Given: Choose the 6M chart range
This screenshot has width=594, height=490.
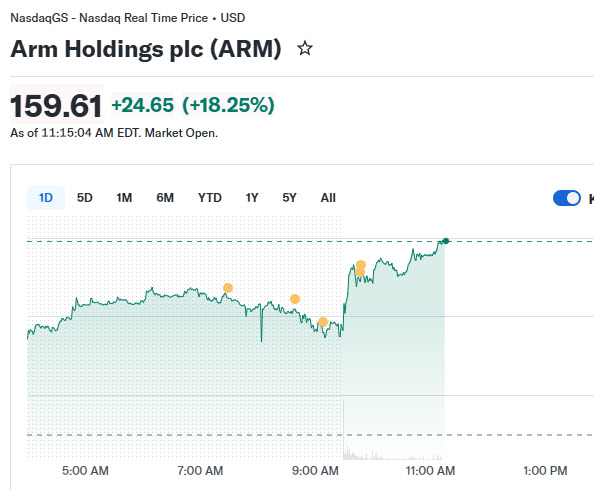Looking at the screenshot, I should click(x=165, y=198).
